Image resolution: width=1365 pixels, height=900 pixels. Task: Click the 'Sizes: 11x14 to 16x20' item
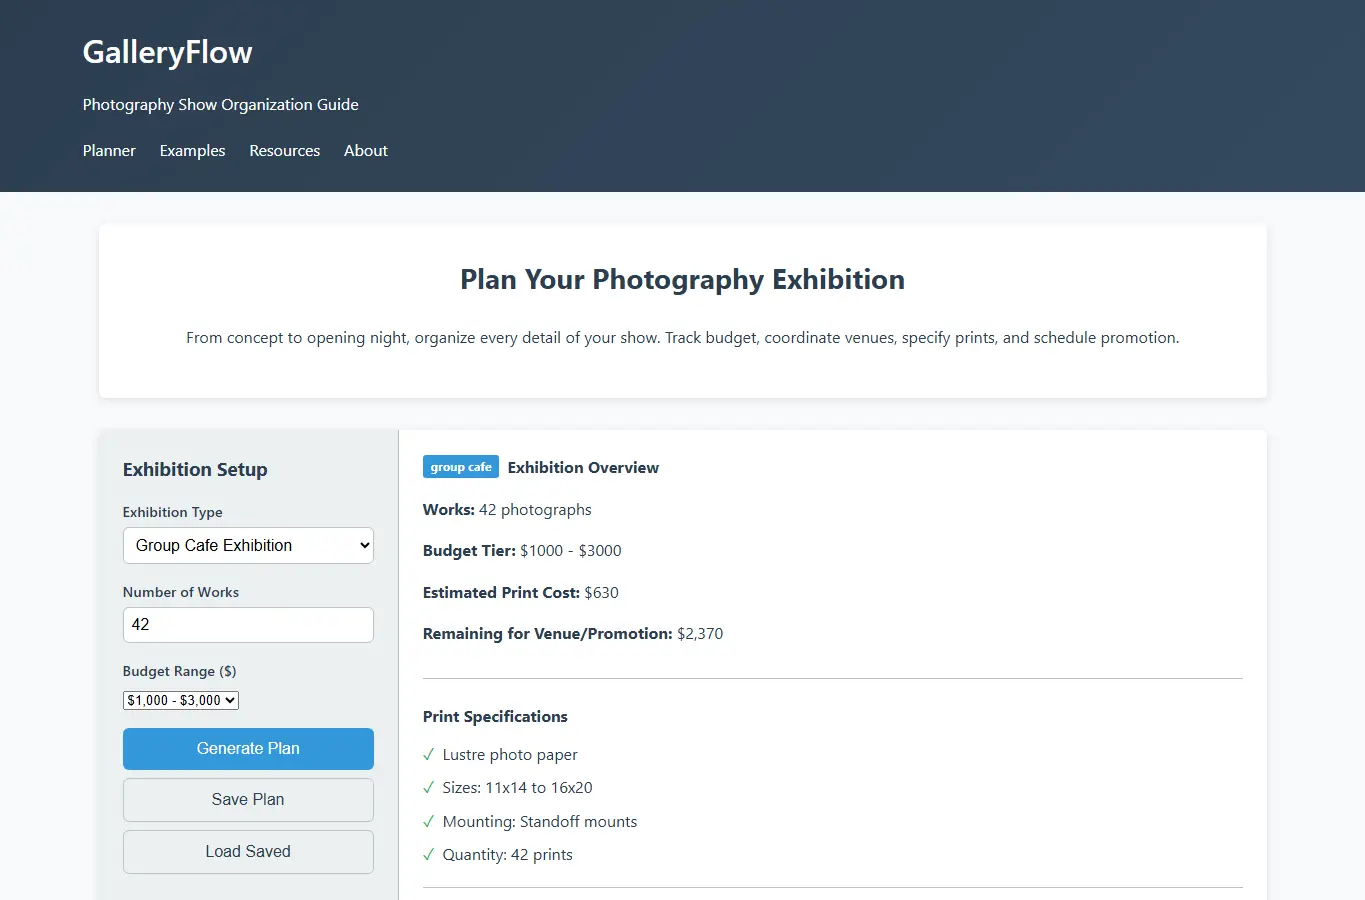tap(517, 788)
